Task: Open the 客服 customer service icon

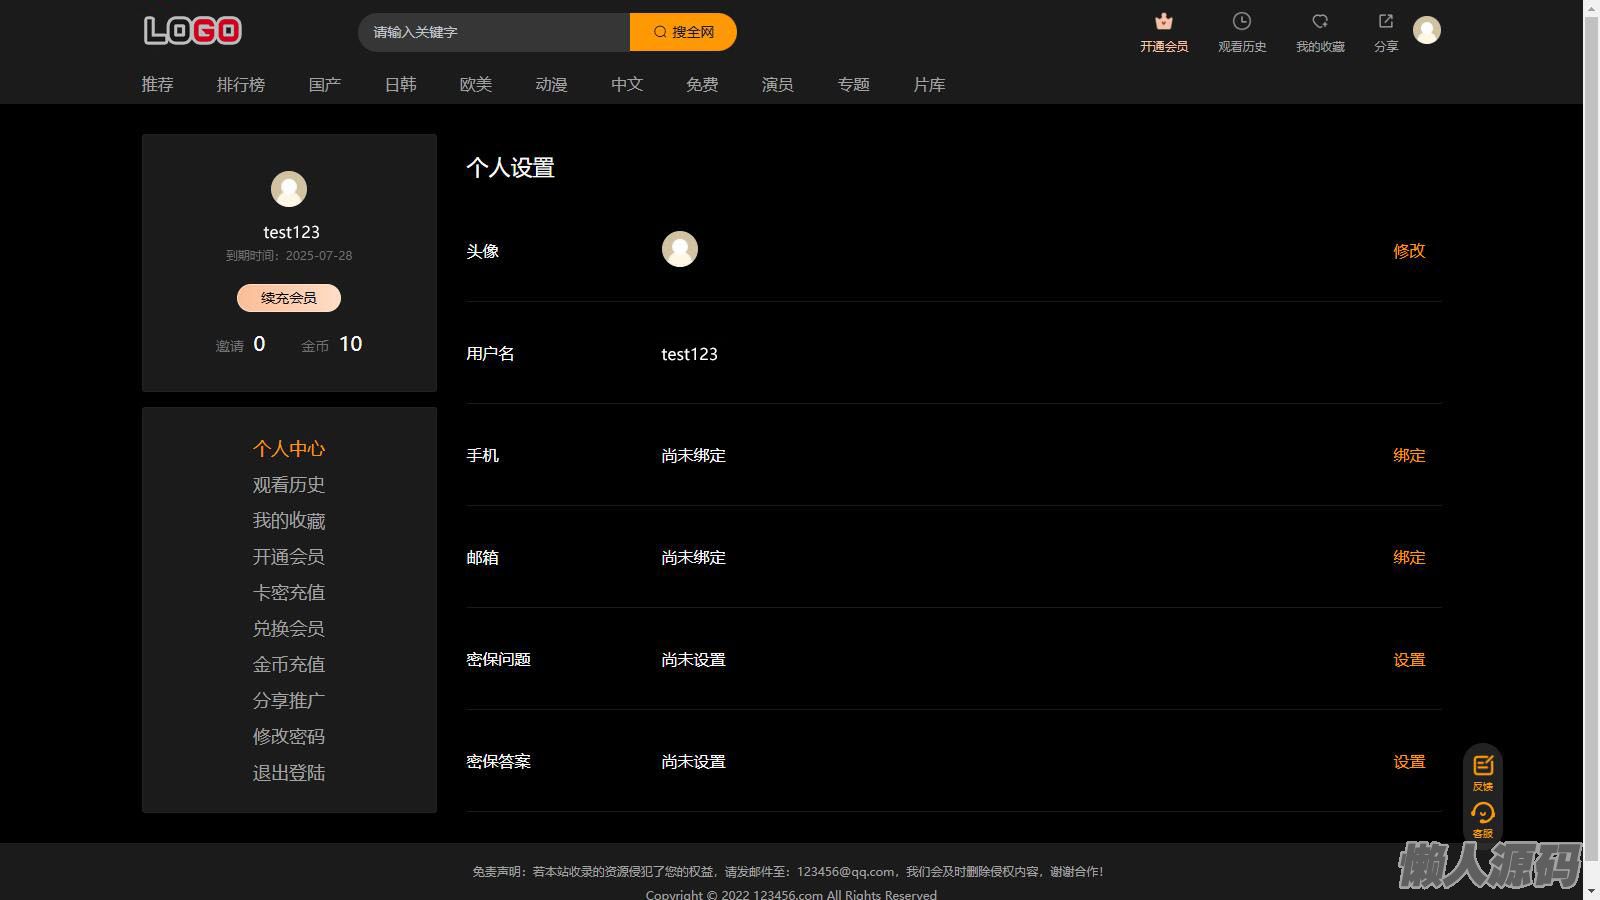Action: (1482, 814)
